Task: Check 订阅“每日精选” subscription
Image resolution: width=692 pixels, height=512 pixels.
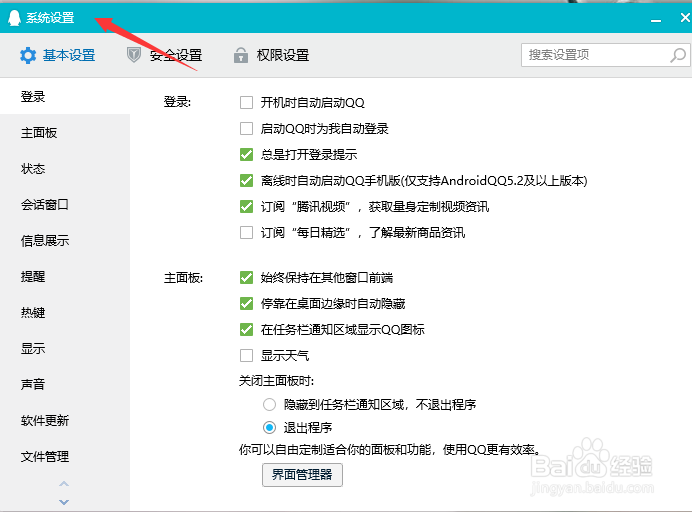Action: coord(246,232)
